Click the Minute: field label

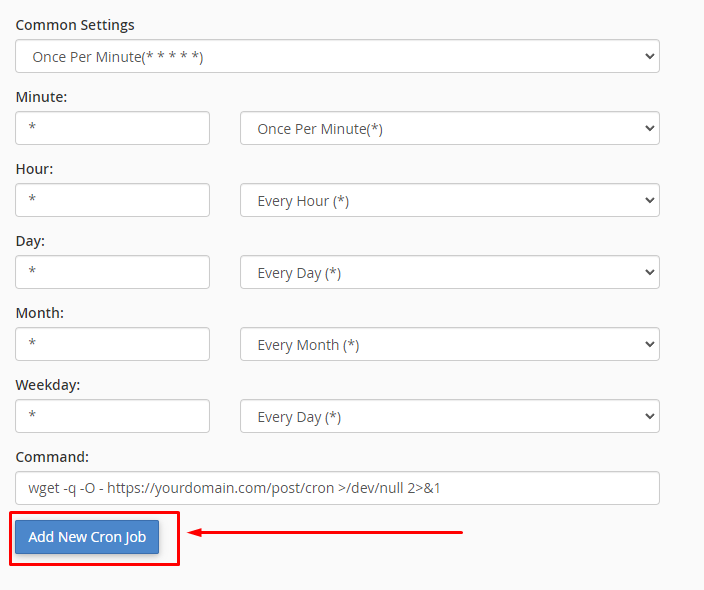click(42, 97)
